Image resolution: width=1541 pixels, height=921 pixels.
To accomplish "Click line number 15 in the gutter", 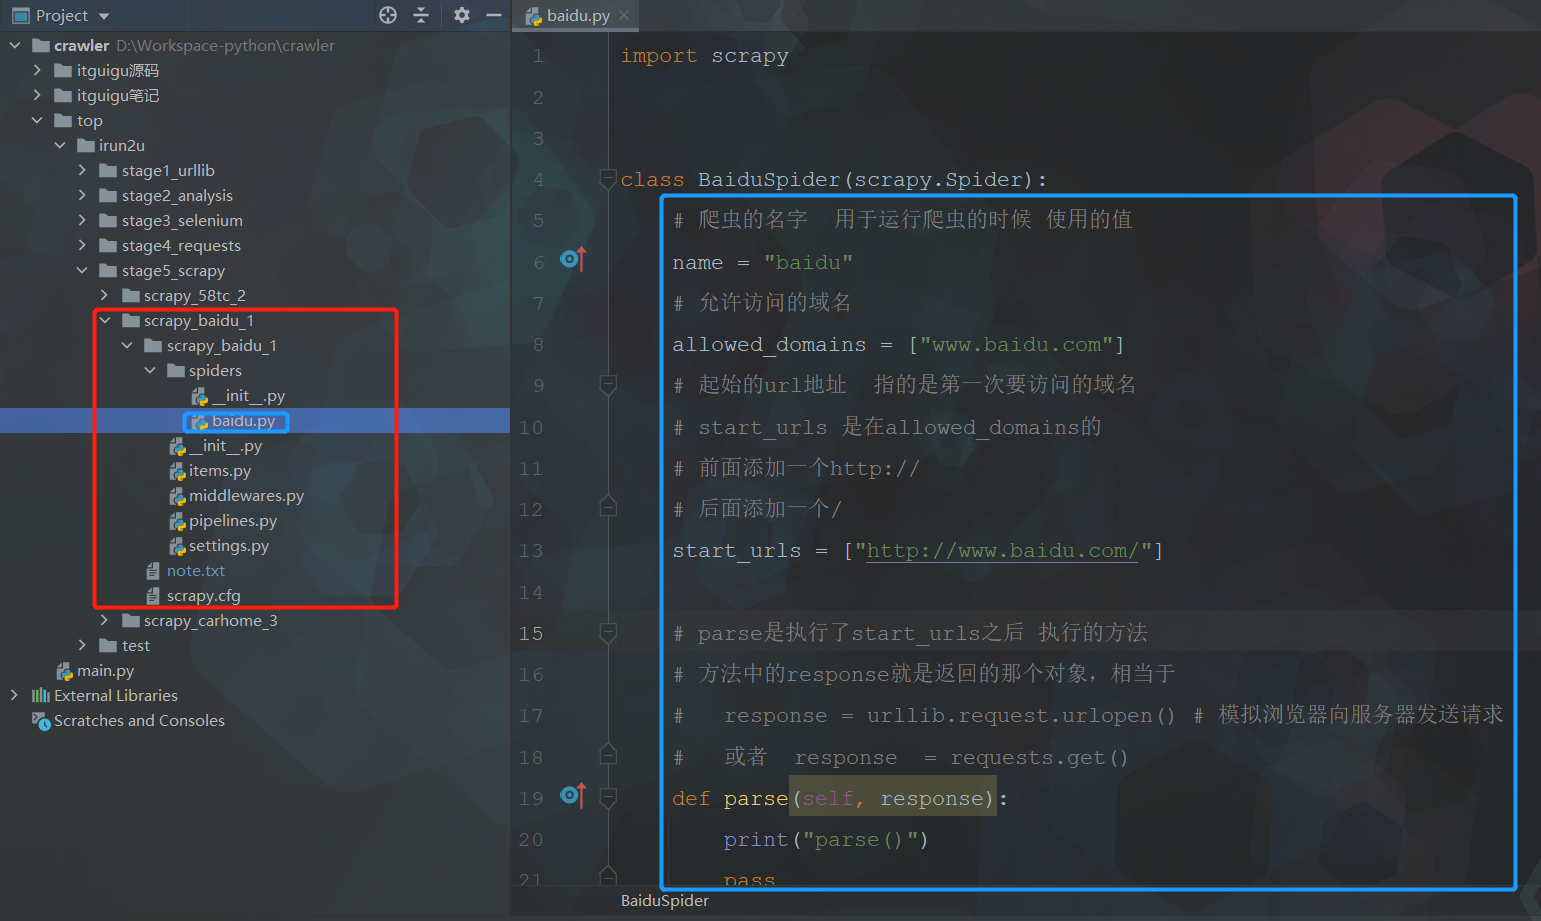I will [531, 633].
